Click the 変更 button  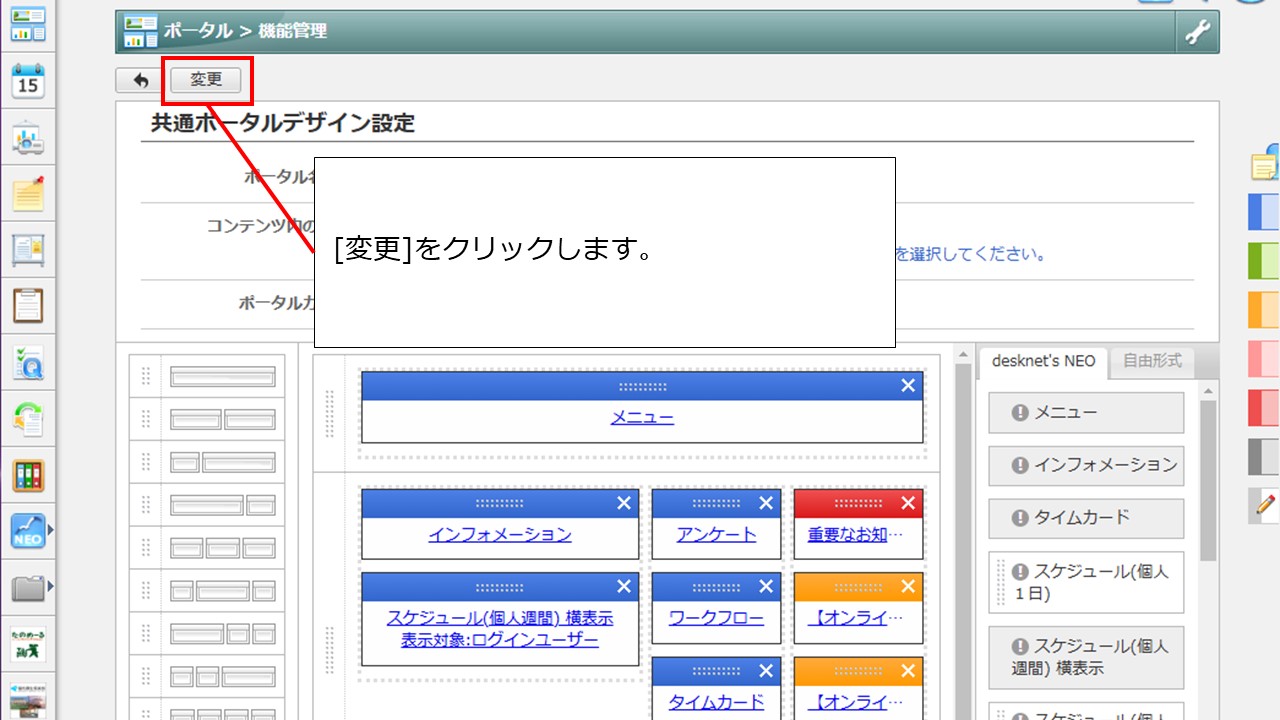(206, 80)
